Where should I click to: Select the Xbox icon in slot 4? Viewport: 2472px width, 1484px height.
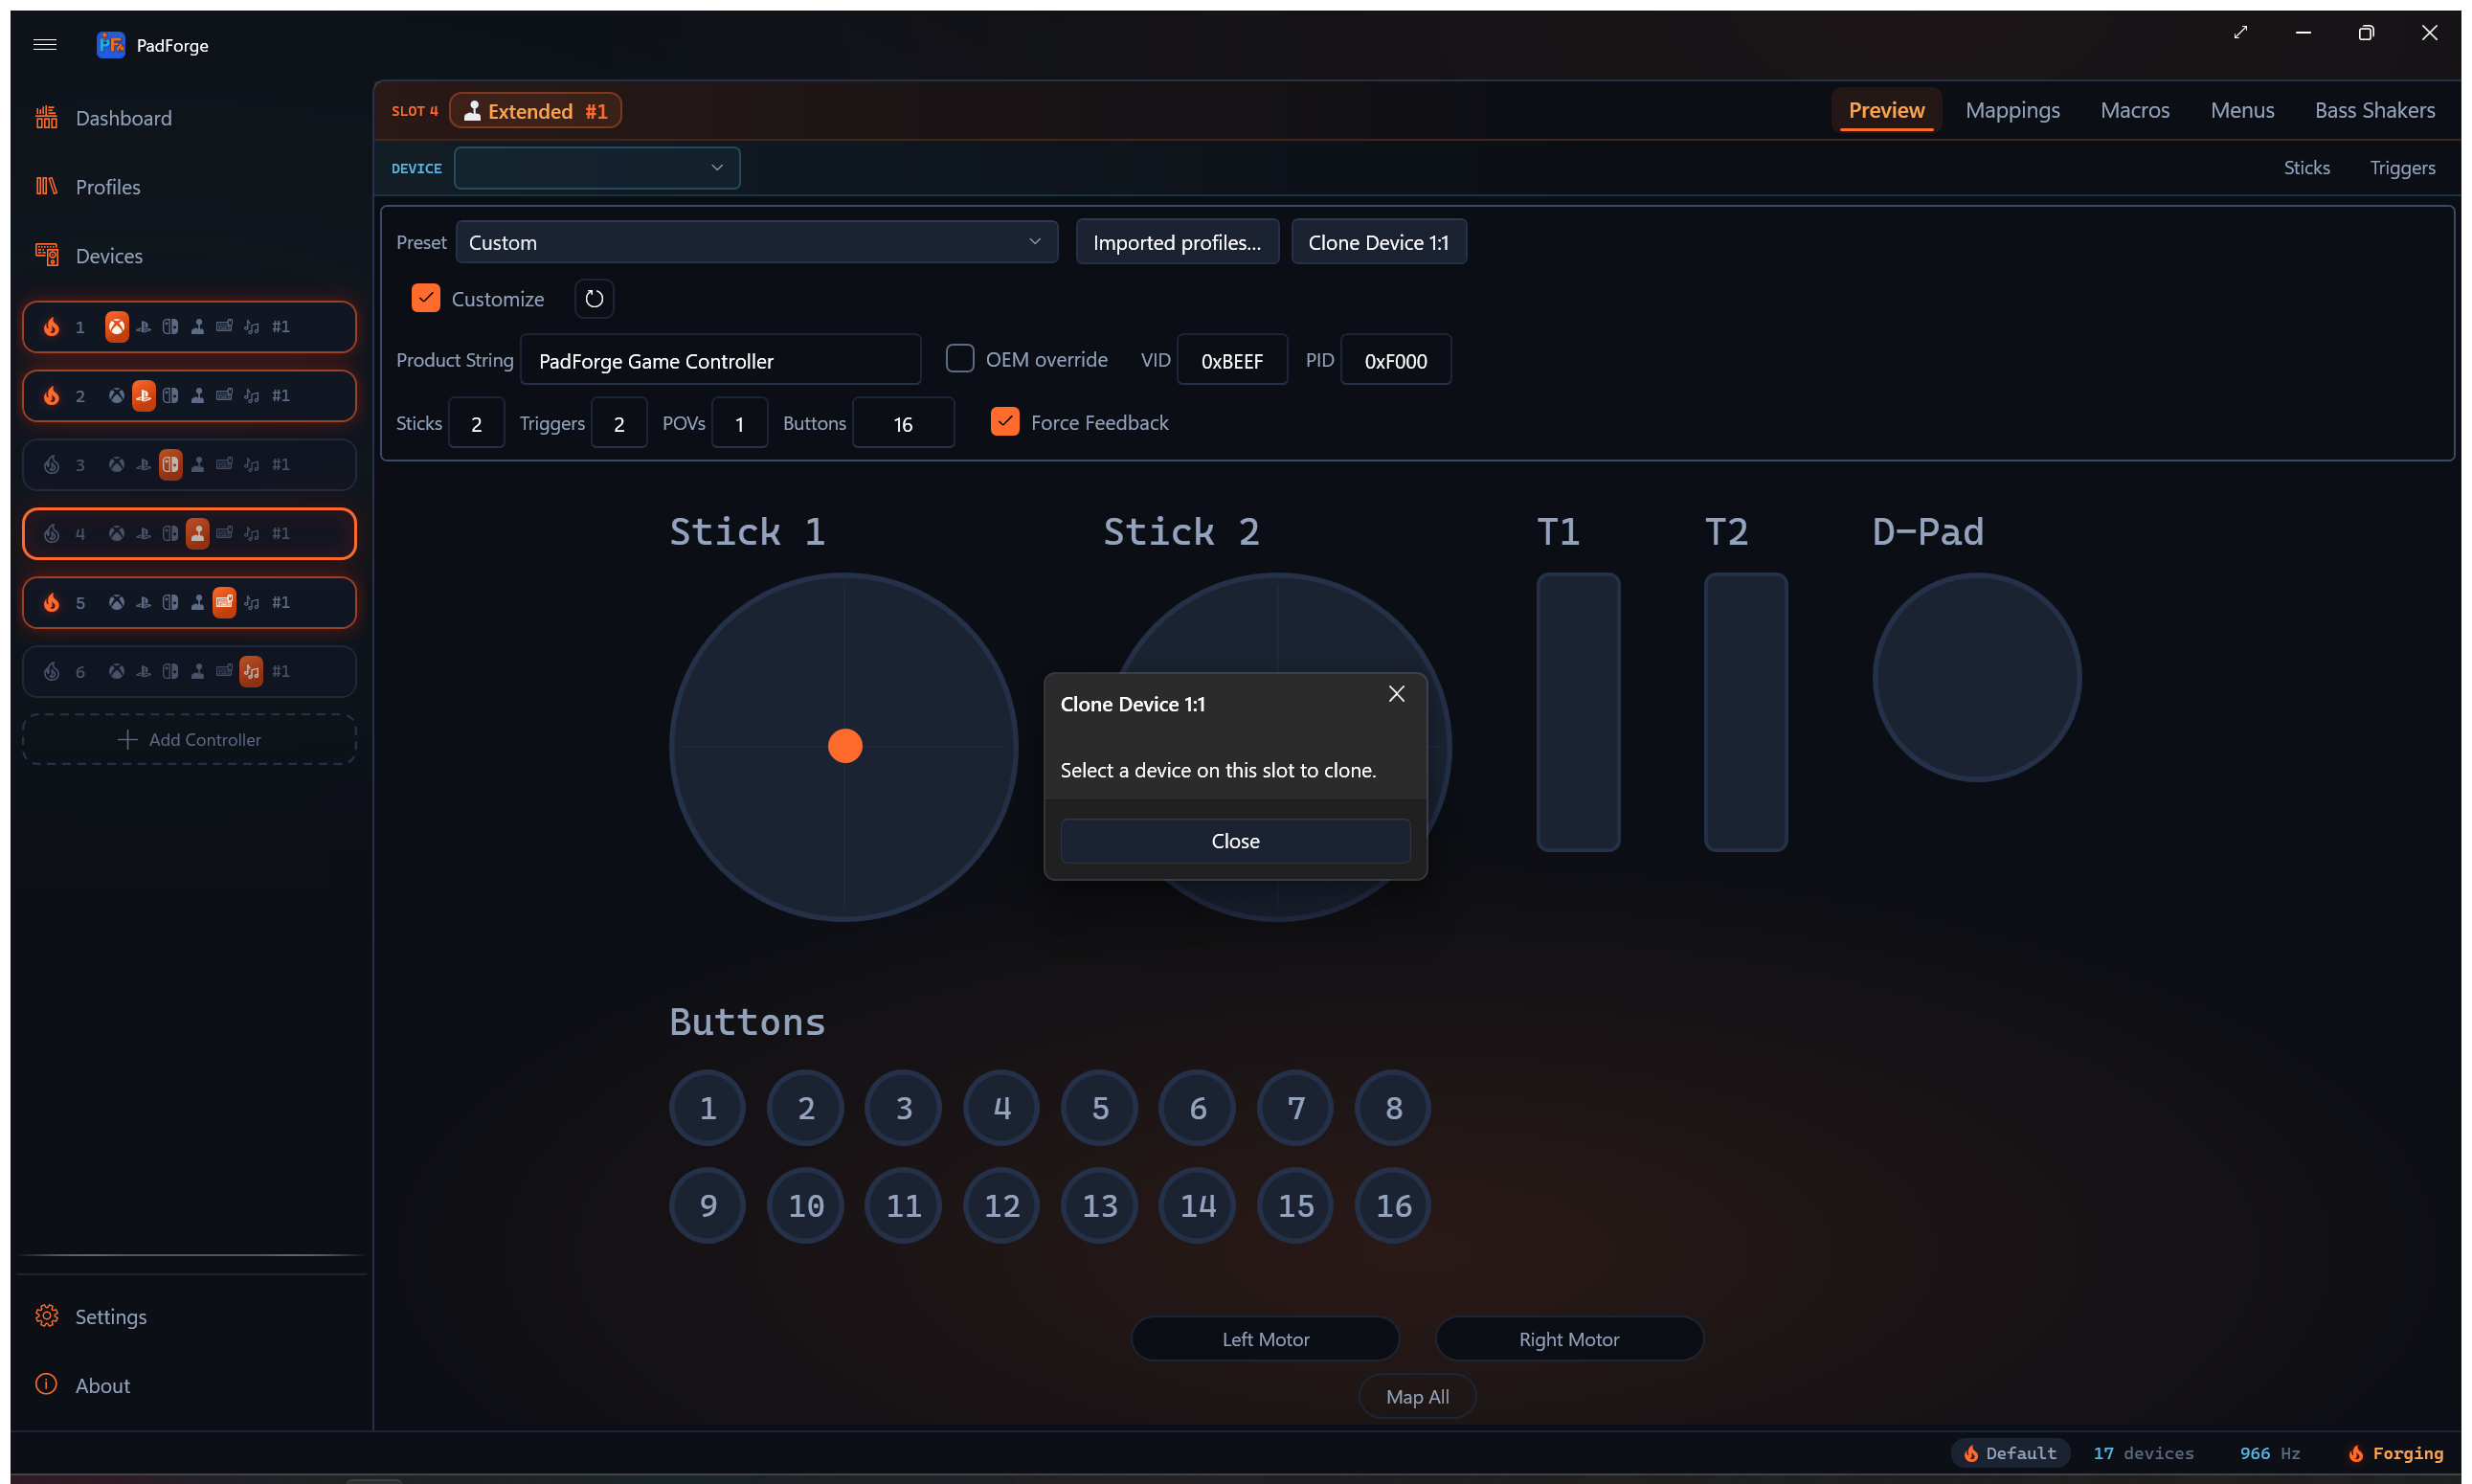[117, 533]
